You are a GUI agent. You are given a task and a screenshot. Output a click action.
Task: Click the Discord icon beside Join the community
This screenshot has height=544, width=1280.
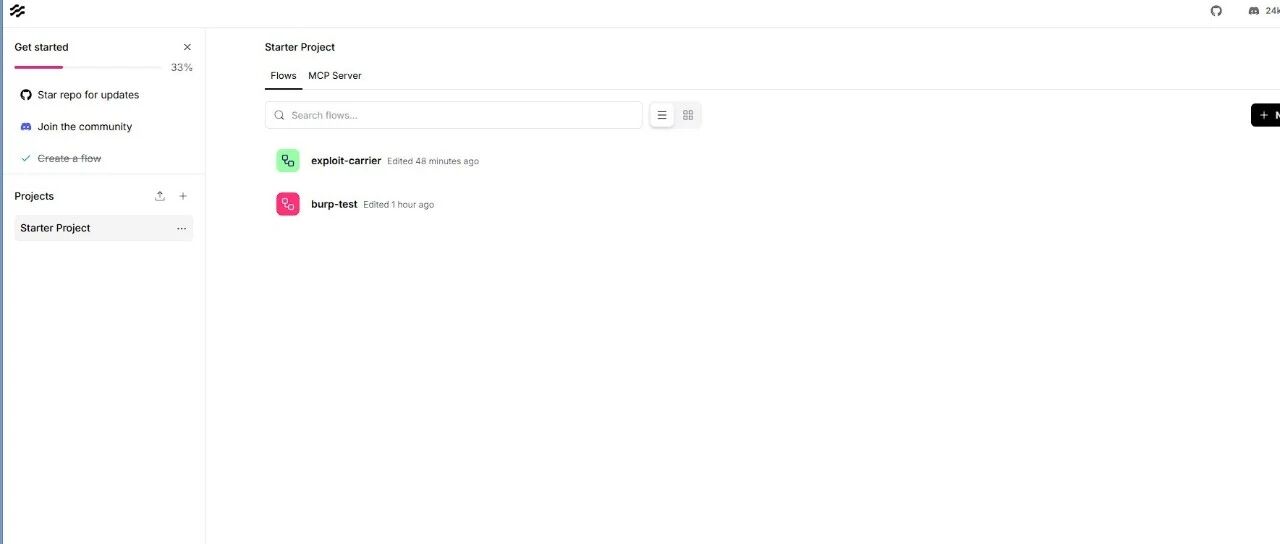coord(26,127)
